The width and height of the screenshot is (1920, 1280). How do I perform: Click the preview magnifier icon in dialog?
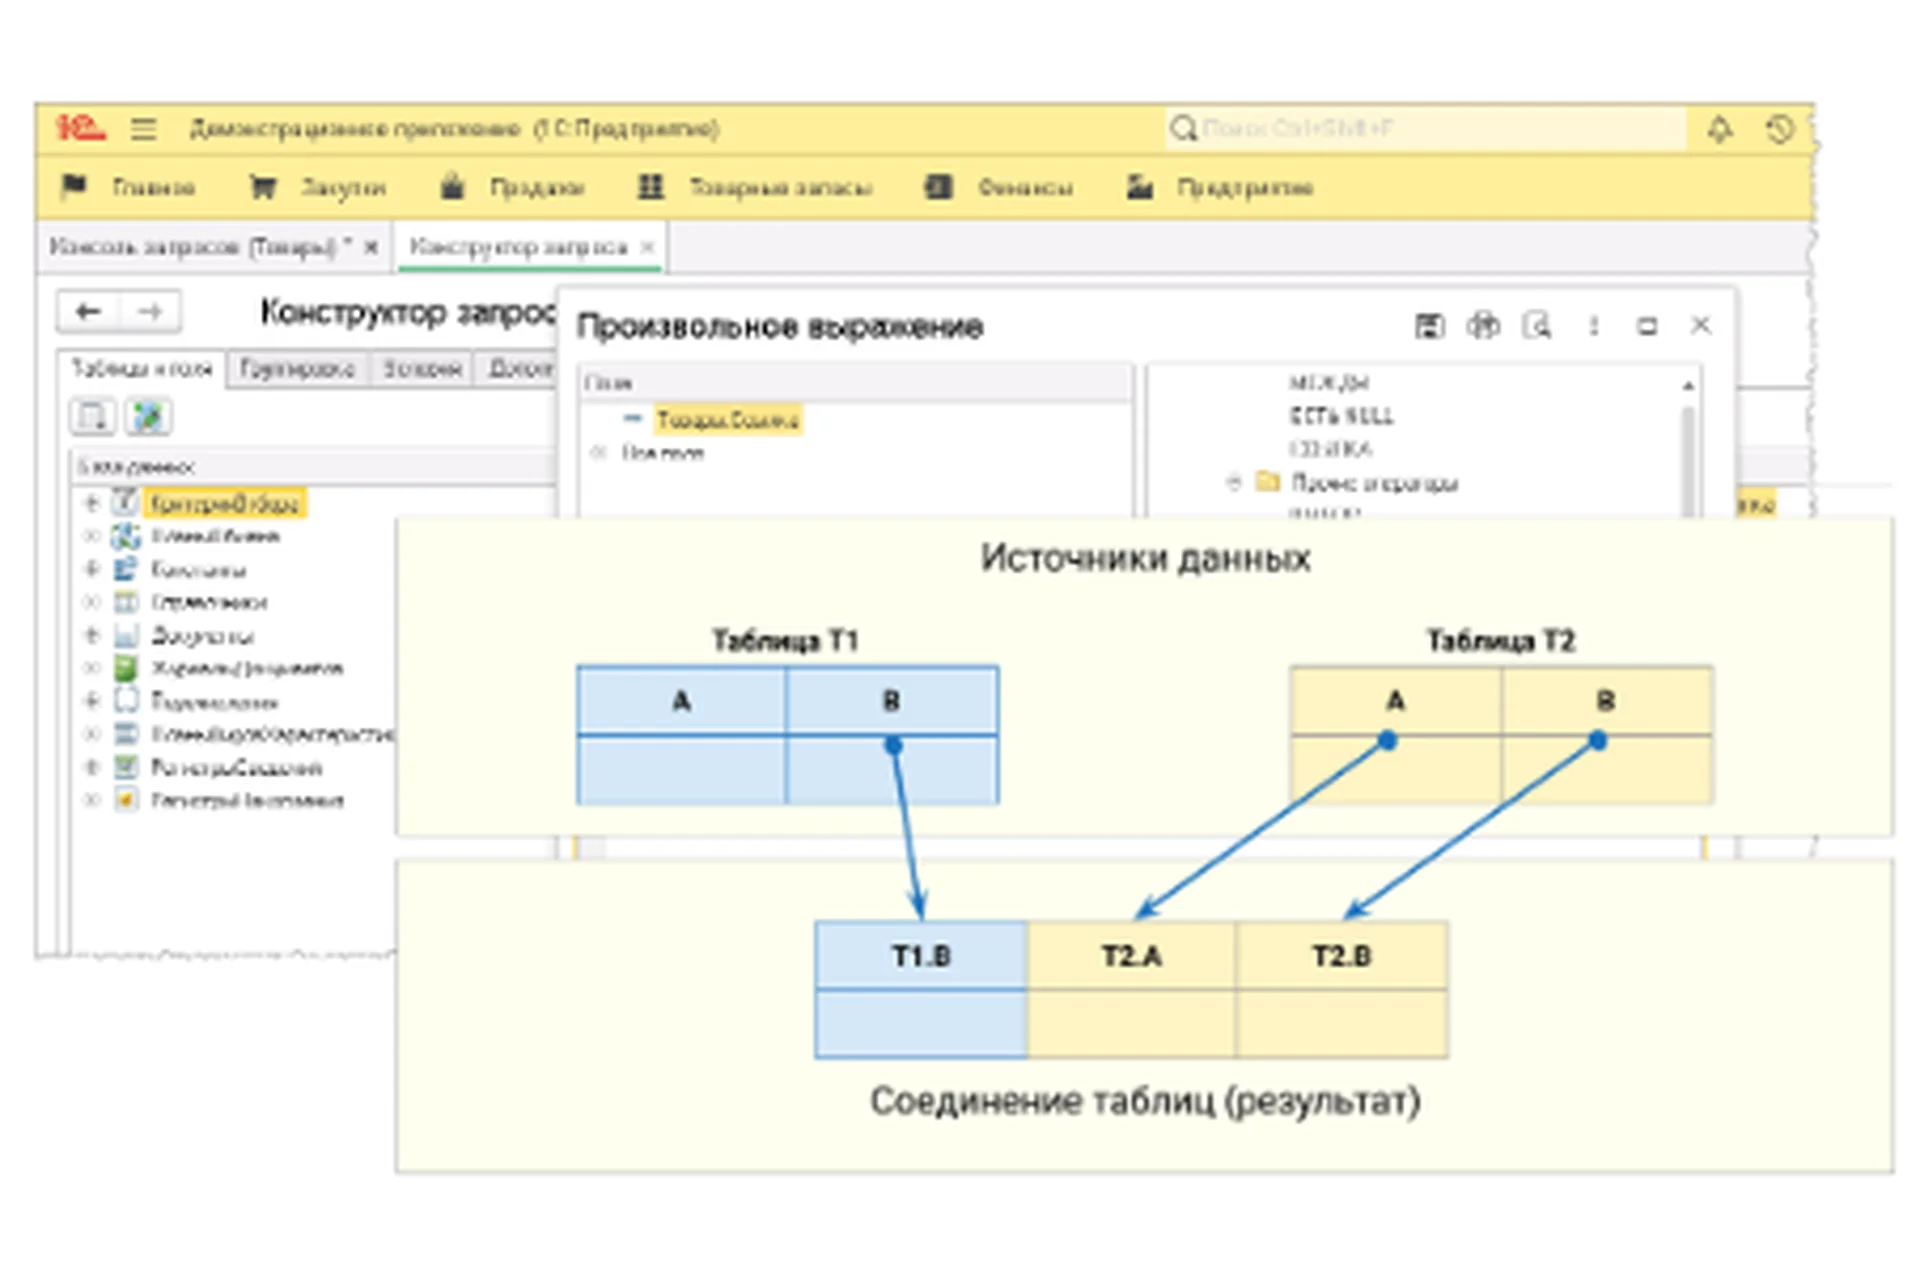point(1537,326)
